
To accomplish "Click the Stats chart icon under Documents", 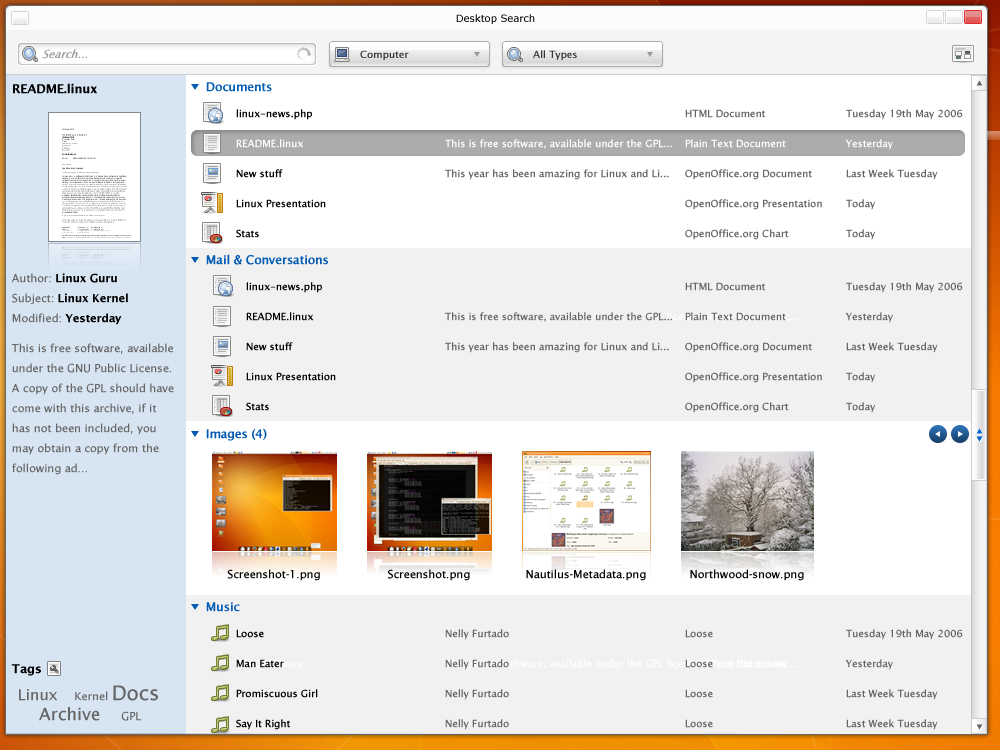I will (x=212, y=233).
